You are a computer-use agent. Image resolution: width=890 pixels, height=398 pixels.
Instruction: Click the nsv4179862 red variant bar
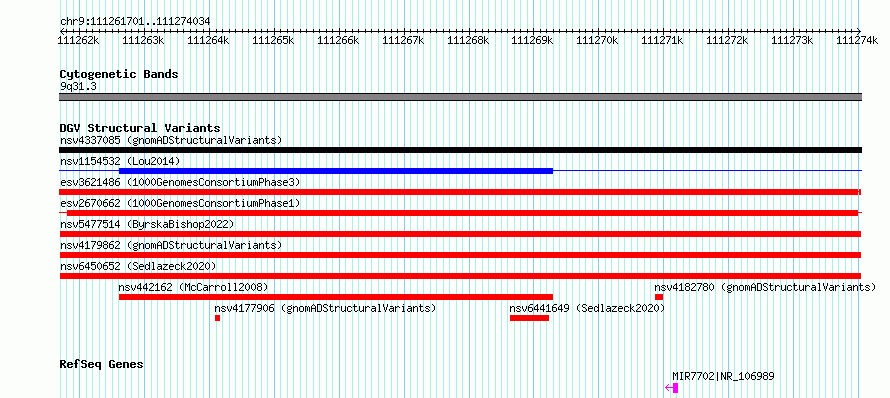click(x=460, y=255)
